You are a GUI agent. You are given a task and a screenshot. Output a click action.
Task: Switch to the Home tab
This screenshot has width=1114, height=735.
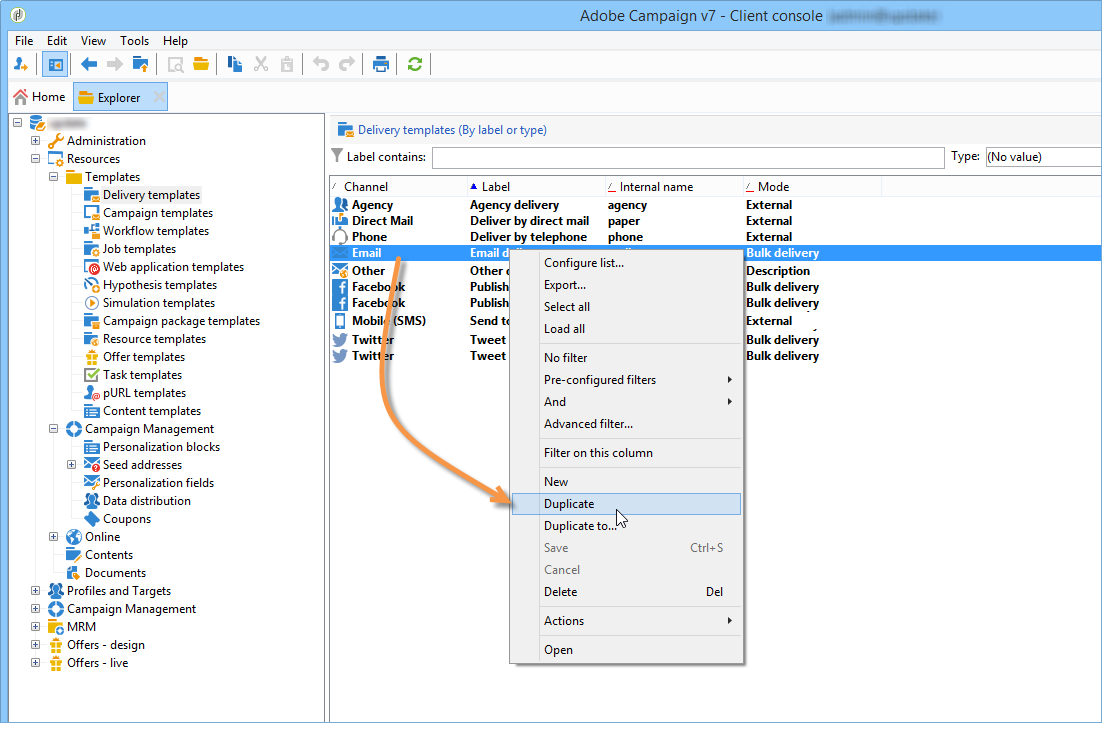[39, 97]
